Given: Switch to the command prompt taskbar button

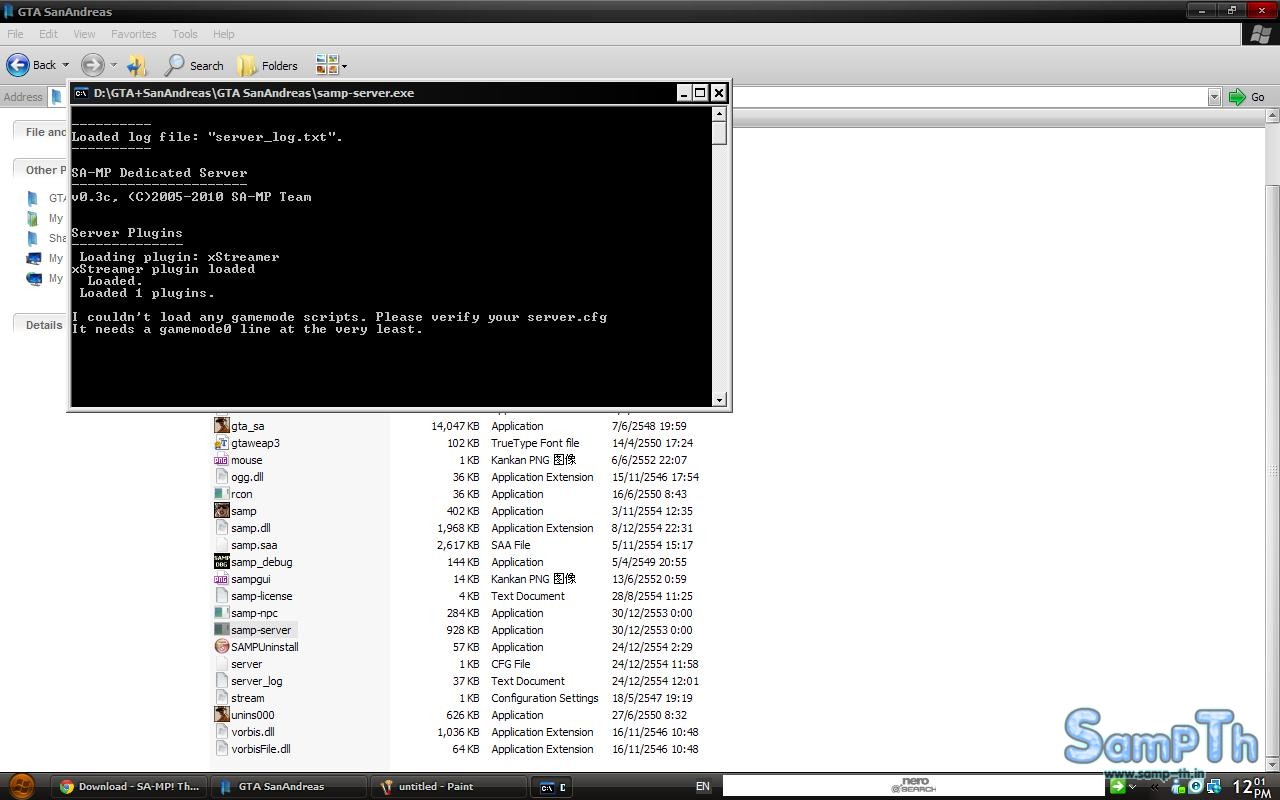Looking at the screenshot, I should click(x=552, y=787).
